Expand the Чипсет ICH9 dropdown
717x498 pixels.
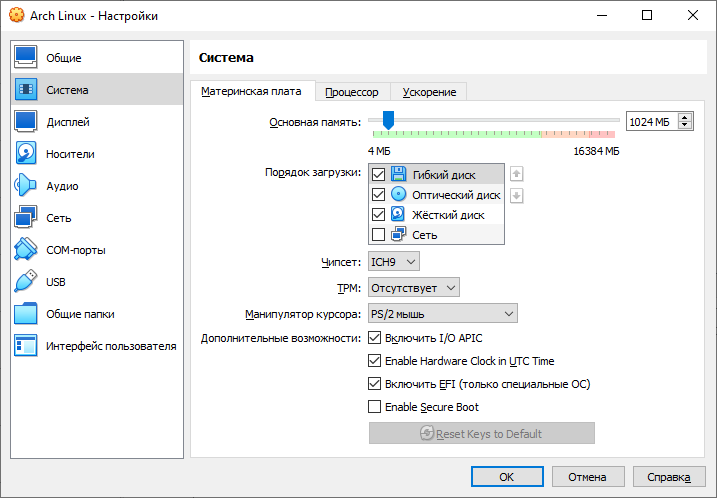394,262
